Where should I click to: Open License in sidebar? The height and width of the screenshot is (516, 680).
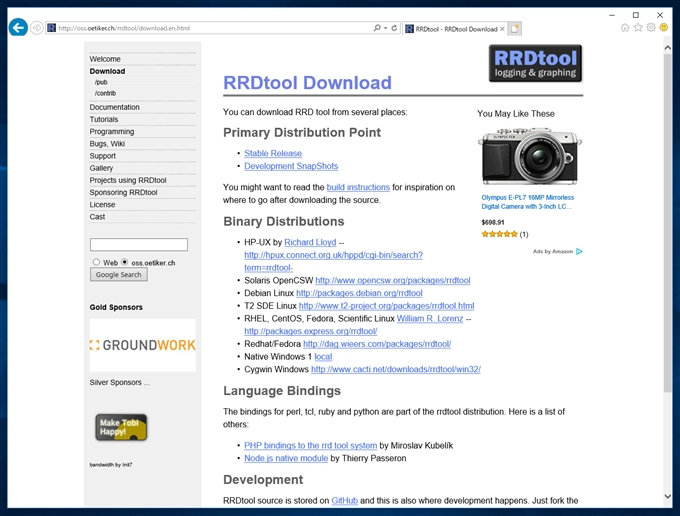coord(102,204)
